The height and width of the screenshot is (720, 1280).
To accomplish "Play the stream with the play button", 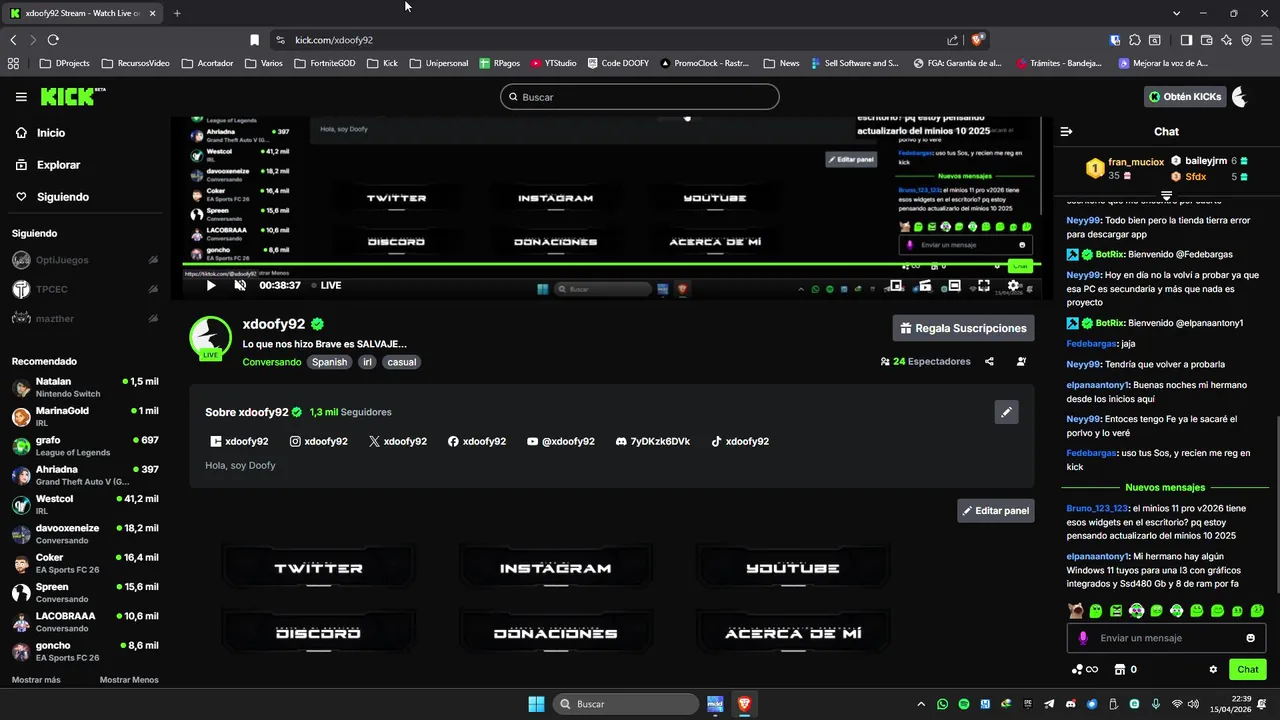I will [x=211, y=285].
